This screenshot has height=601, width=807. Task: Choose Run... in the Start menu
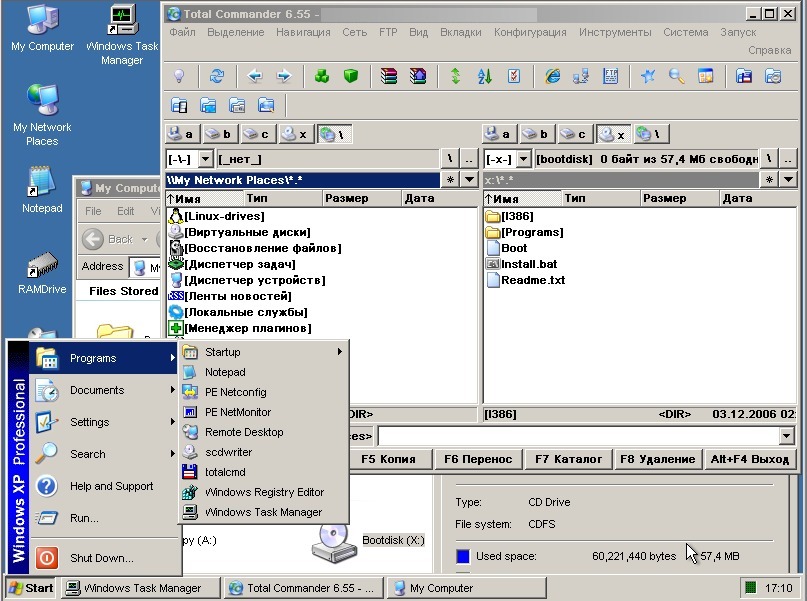pos(105,518)
